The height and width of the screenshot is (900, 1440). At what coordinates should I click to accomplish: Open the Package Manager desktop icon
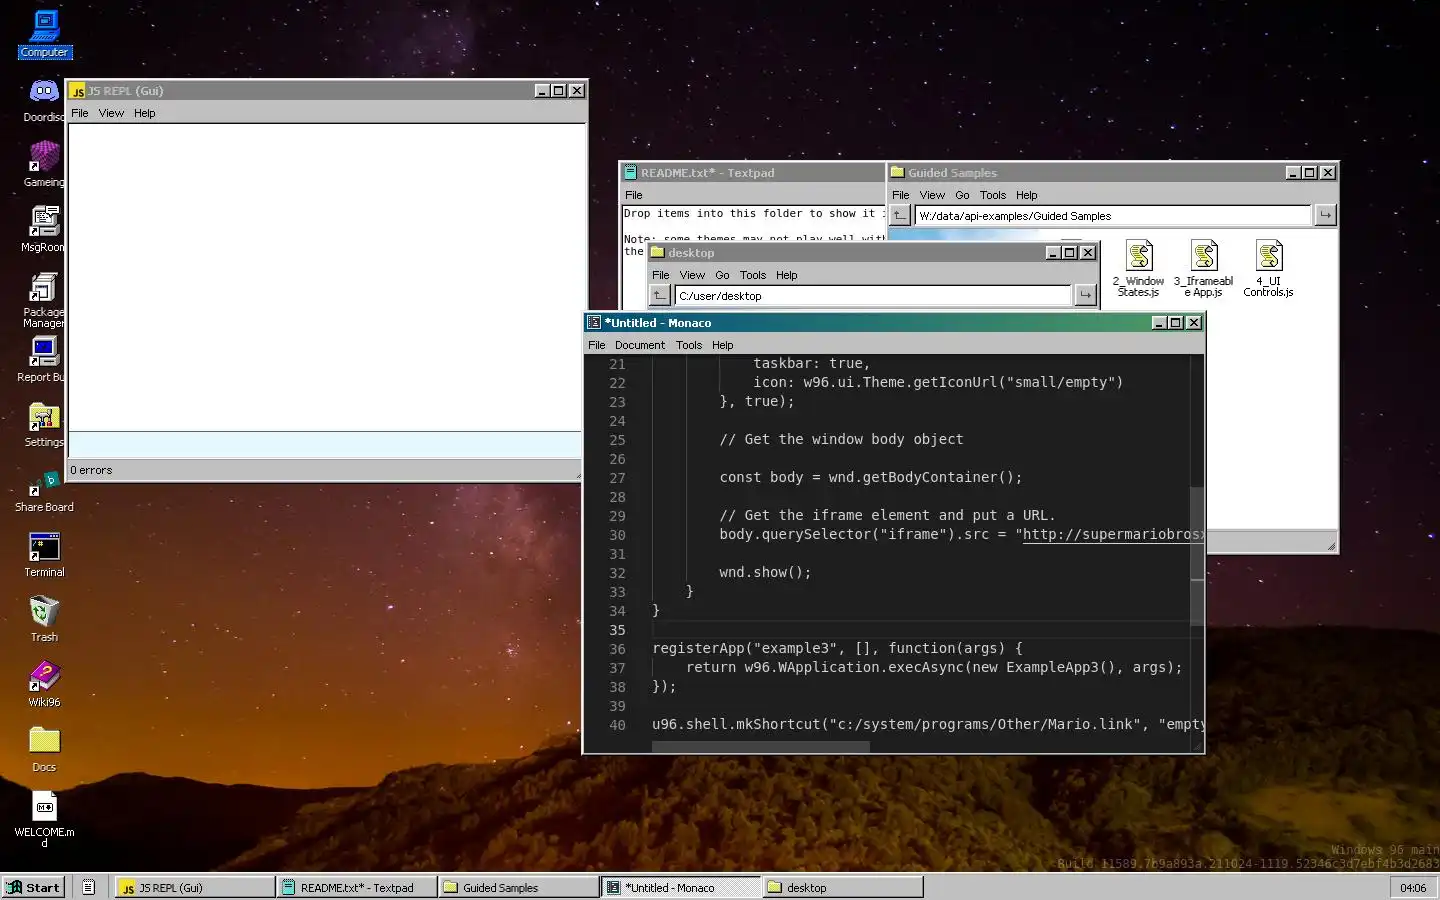[44, 299]
